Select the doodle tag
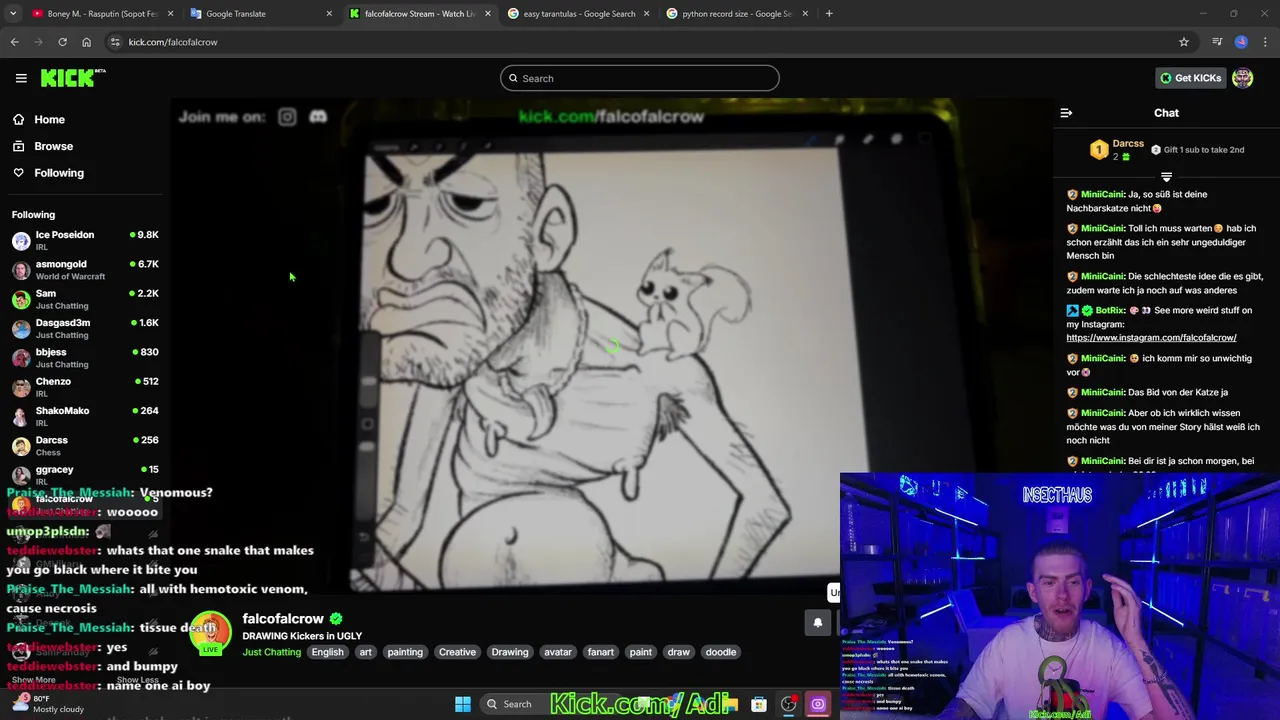Image resolution: width=1280 pixels, height=720 pixels. tap(721, 652)
